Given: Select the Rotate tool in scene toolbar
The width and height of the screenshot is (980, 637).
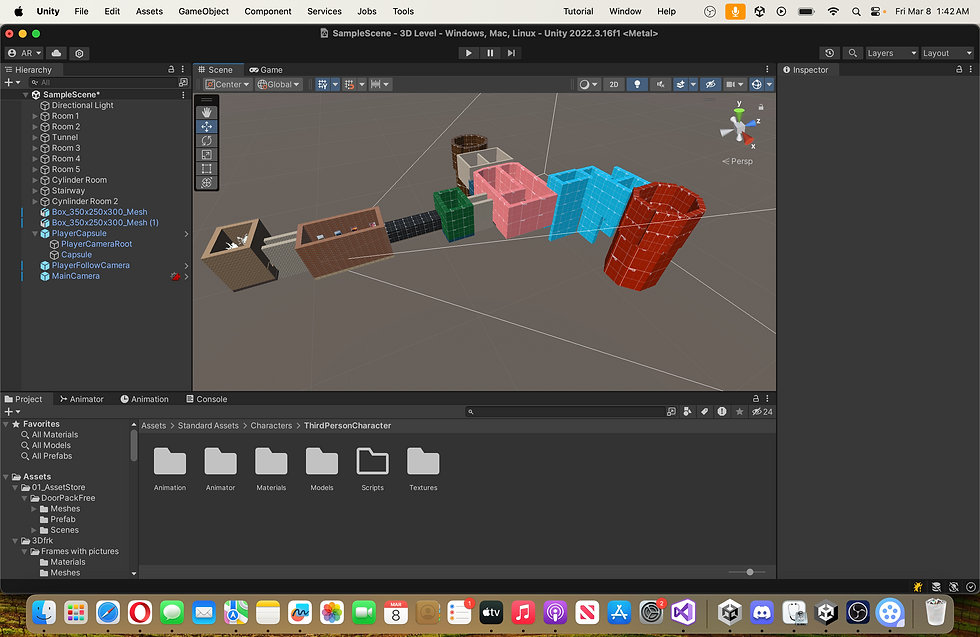Looking at the screenshot, I should point(207,141).
